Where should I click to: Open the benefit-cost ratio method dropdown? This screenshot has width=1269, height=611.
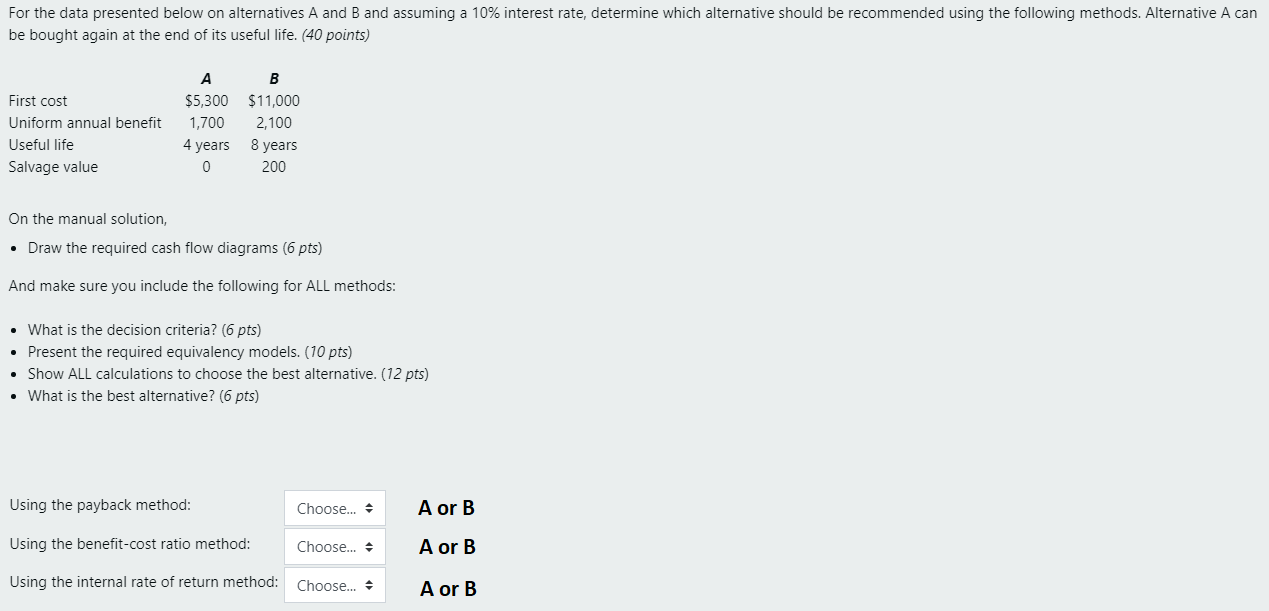(x=335, y=546)
